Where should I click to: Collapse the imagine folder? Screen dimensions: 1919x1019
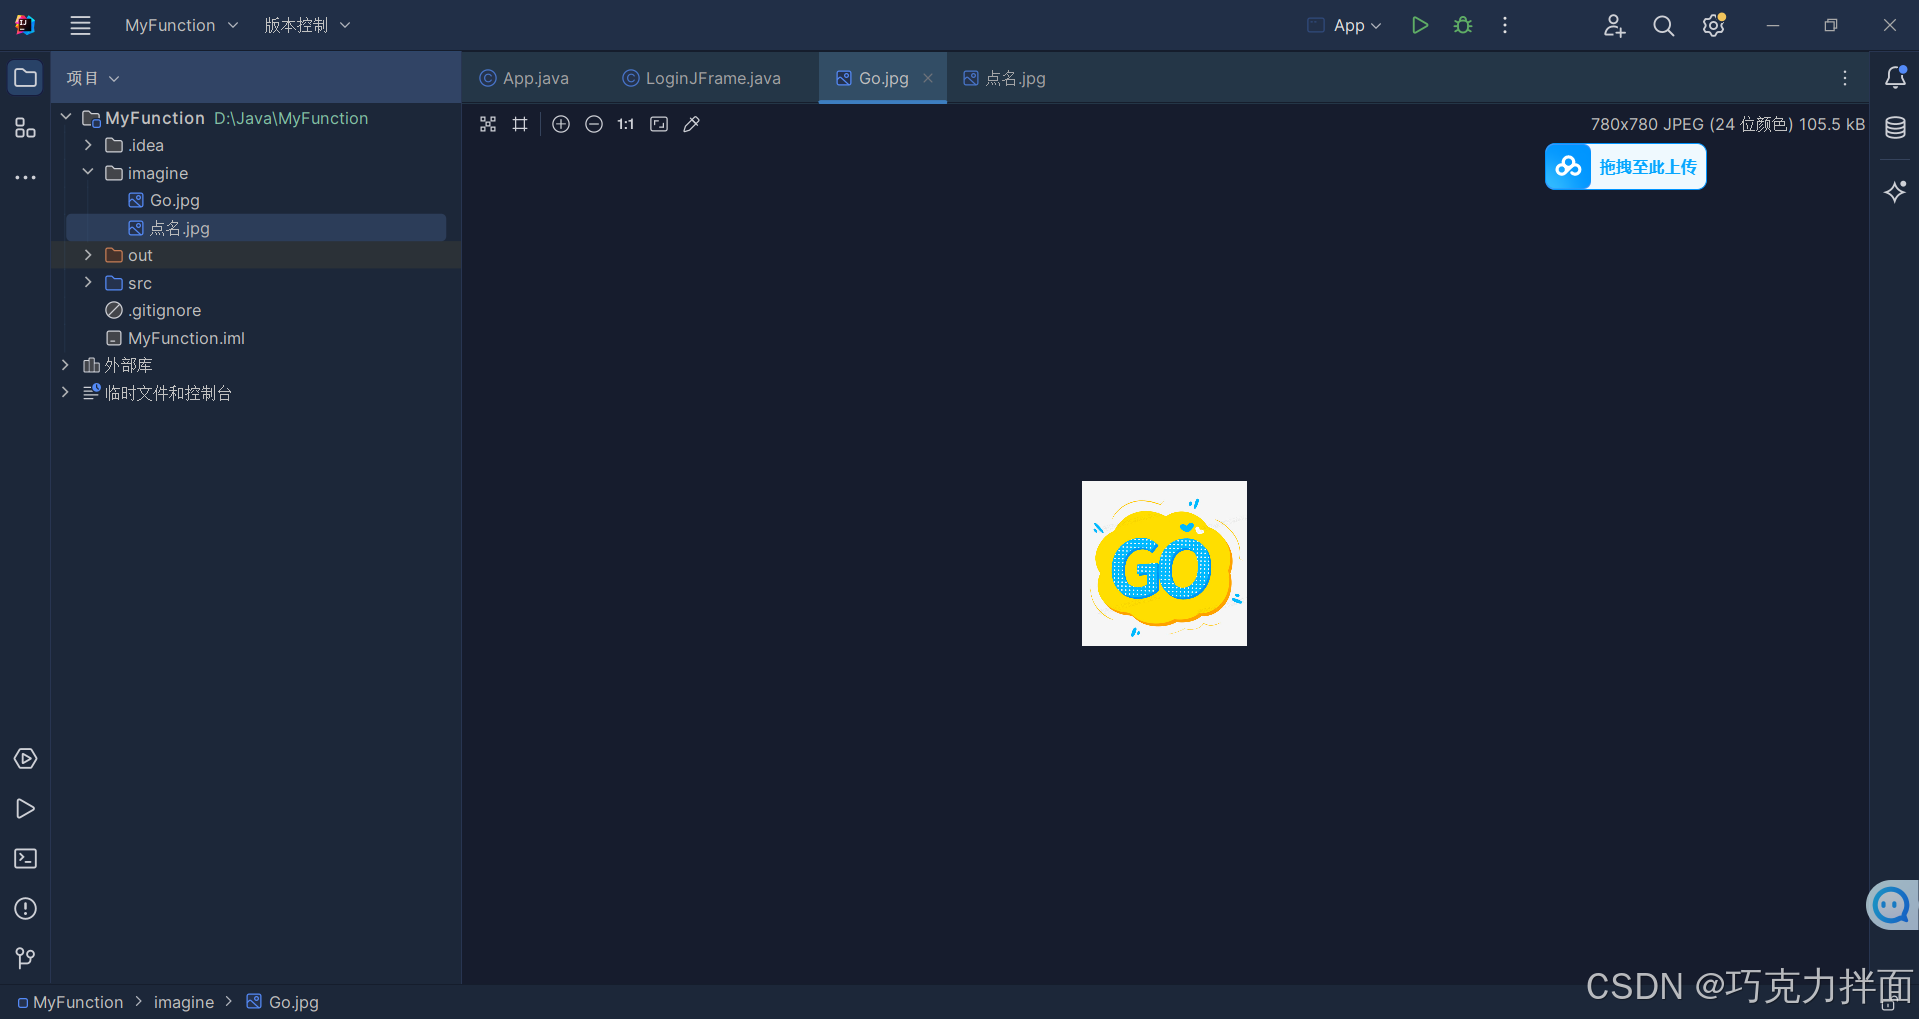tap(88, 172)
